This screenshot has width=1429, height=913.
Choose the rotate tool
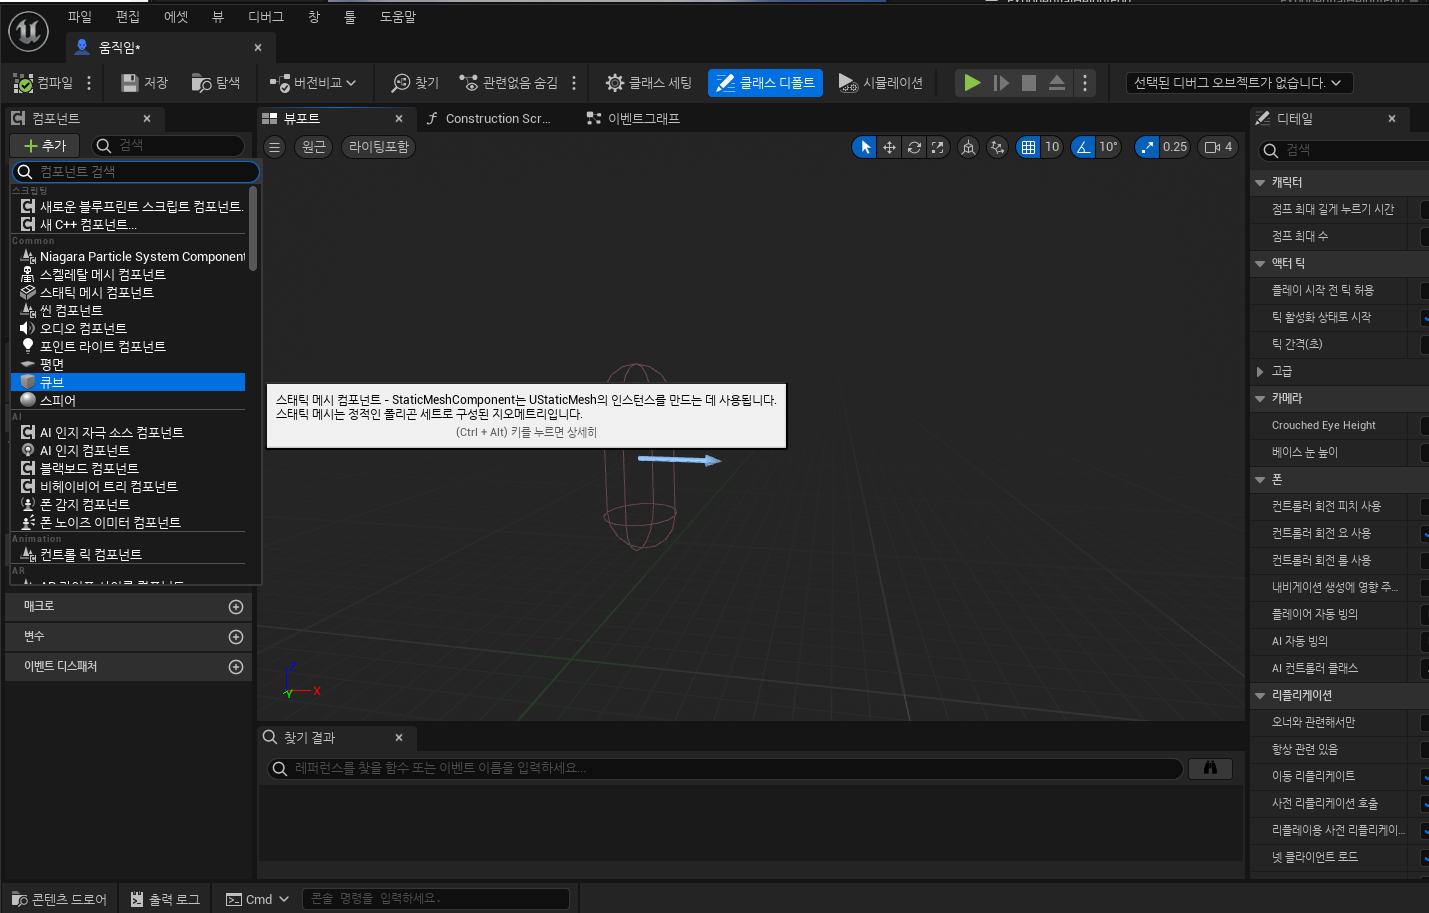point(914,147)
